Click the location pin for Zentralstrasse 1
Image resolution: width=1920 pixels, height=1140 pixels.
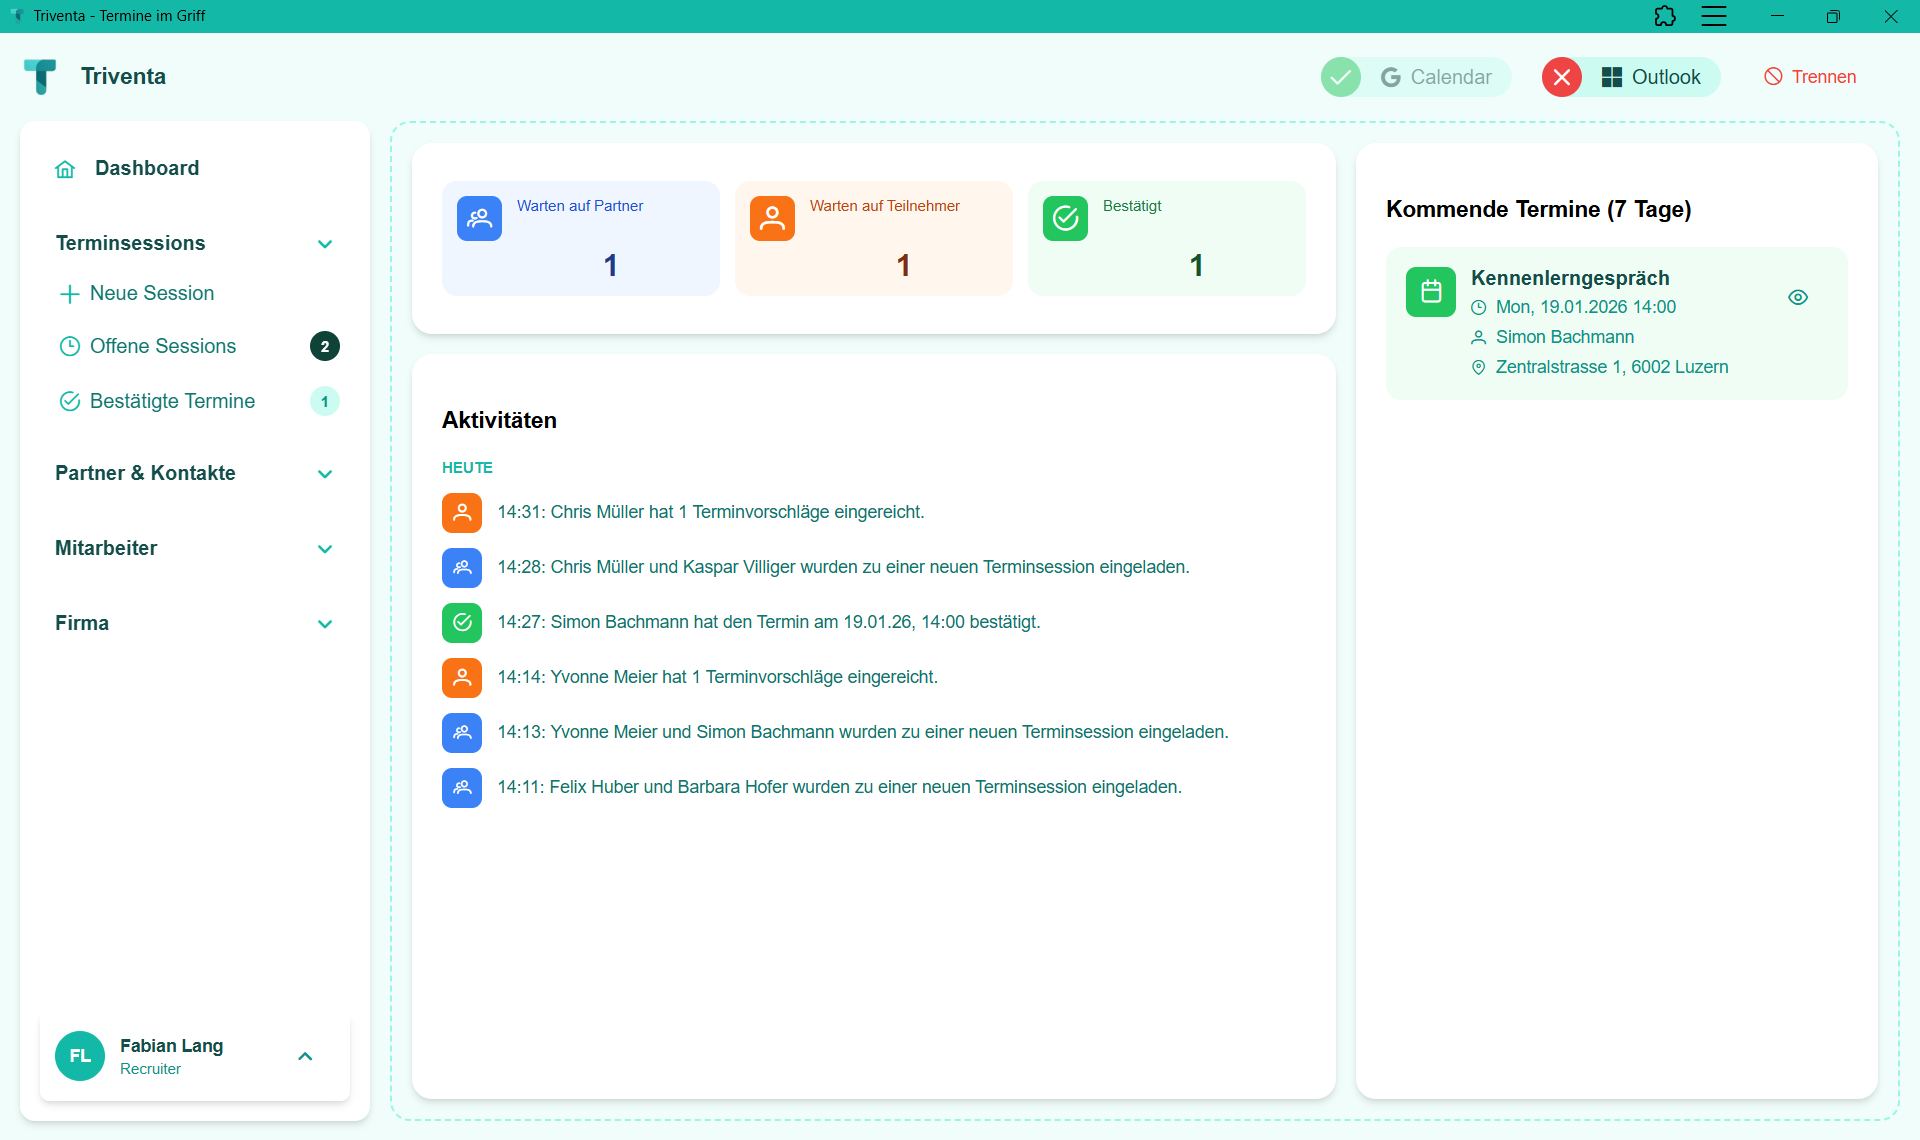(1478, 367)
